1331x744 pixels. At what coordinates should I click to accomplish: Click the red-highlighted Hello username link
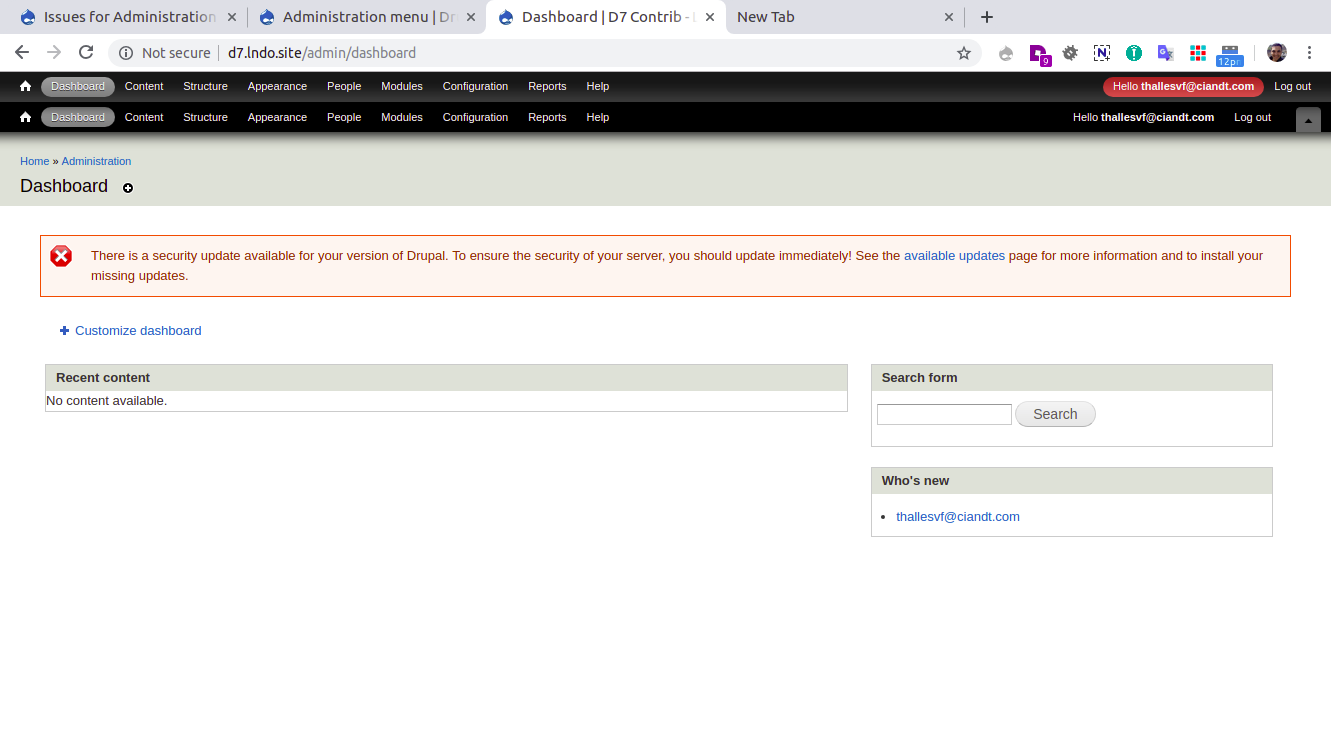(x=1183, y=87)
